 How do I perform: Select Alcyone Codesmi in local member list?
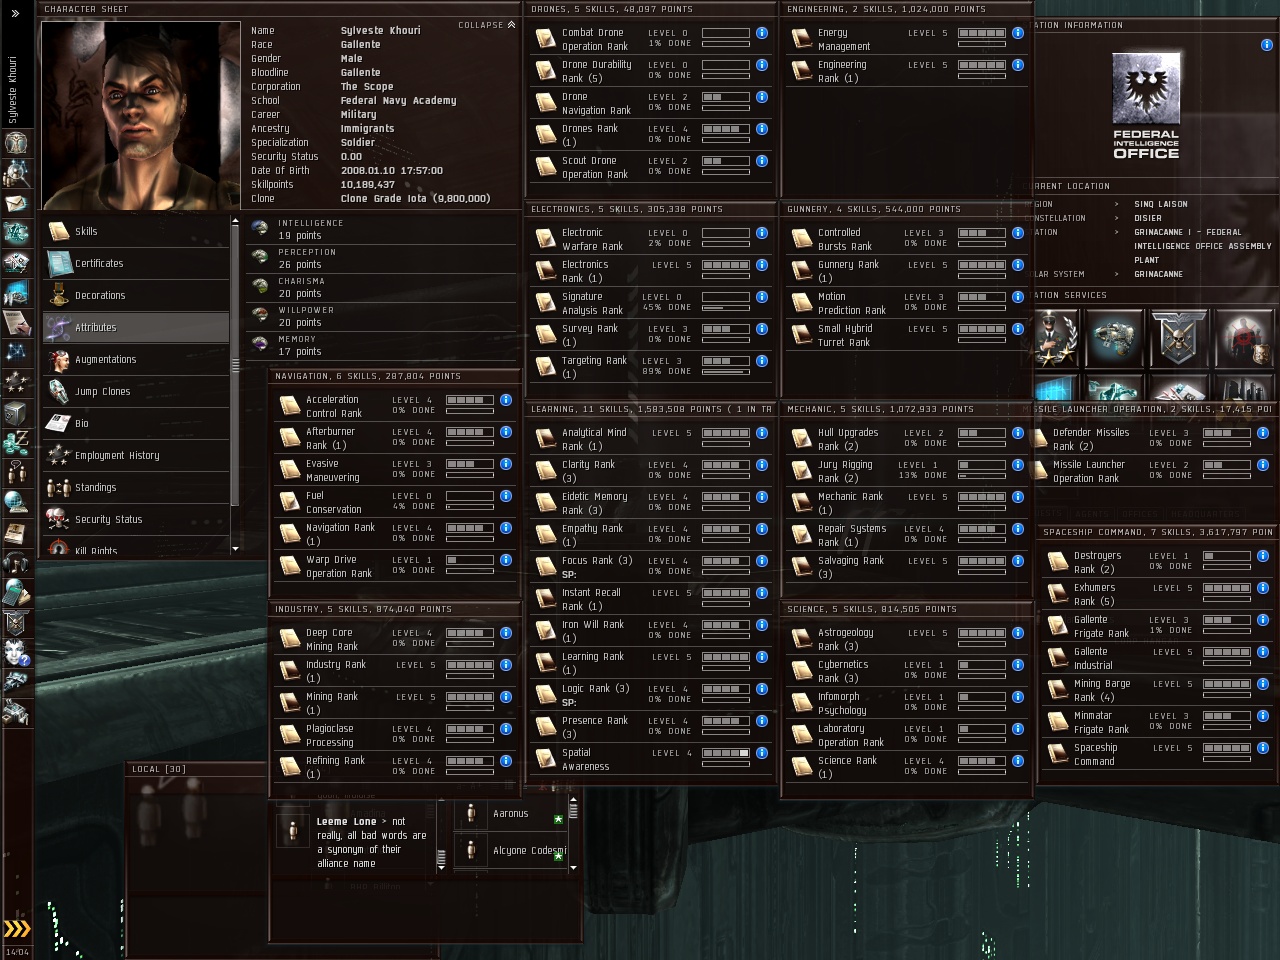coord(510,851)
